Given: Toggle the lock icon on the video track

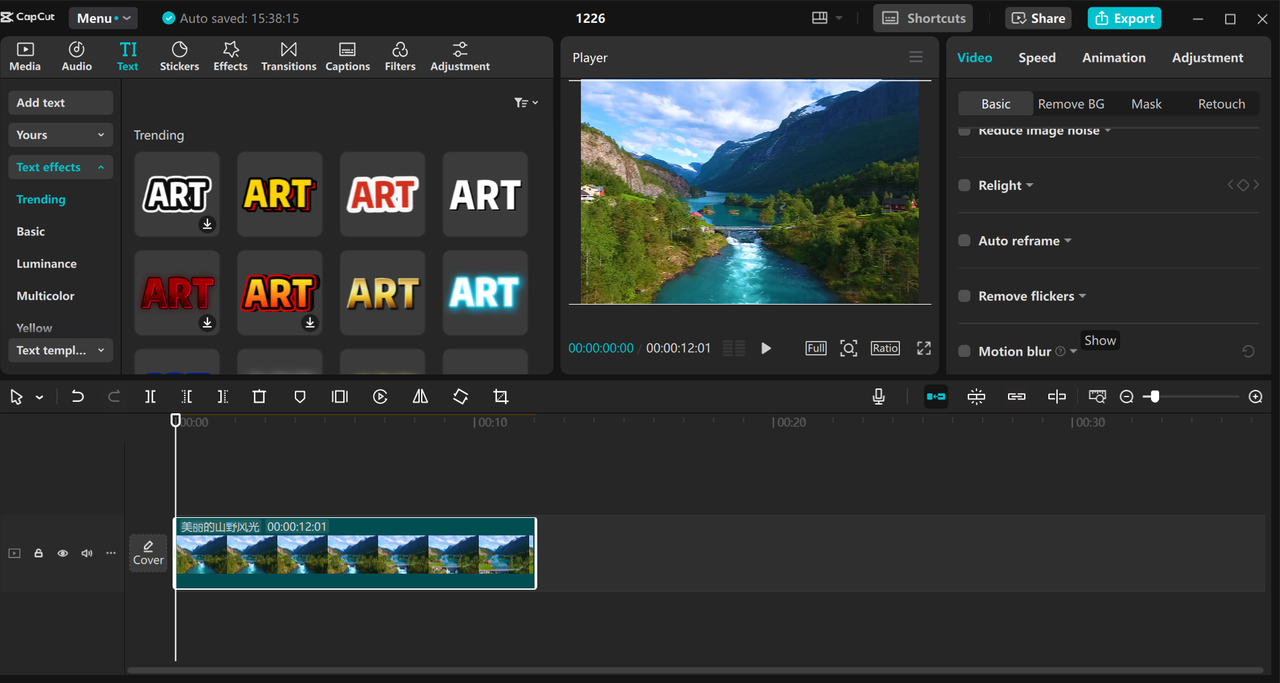Looking at the screenshot, I should click(x=38, y=553).
